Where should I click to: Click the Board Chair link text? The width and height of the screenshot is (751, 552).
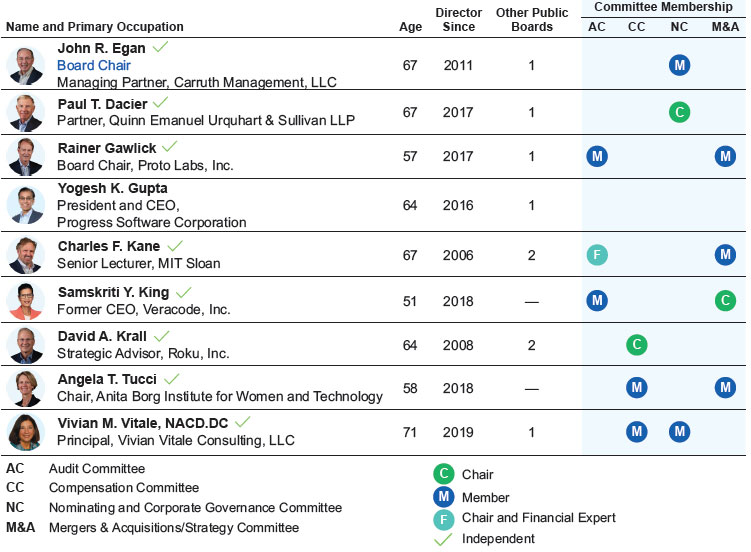click(x=94, y=66)
